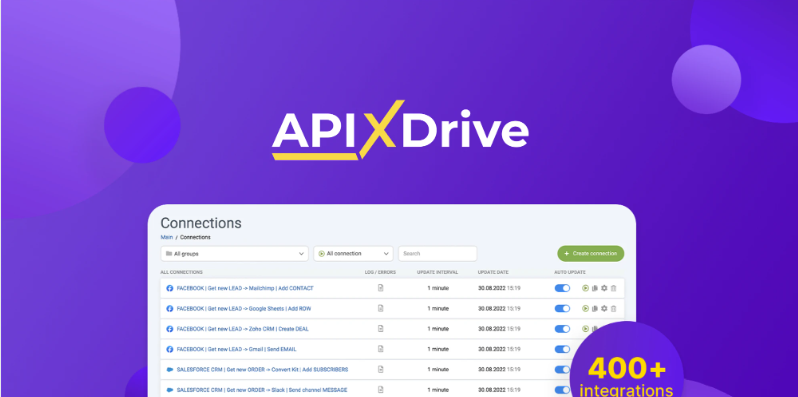The height and width of the screenshot is (397, 798).
Task: Click date 30.08.2022 in Convert Kit SUBSCRIBERS row
Action: click(492, 370)
